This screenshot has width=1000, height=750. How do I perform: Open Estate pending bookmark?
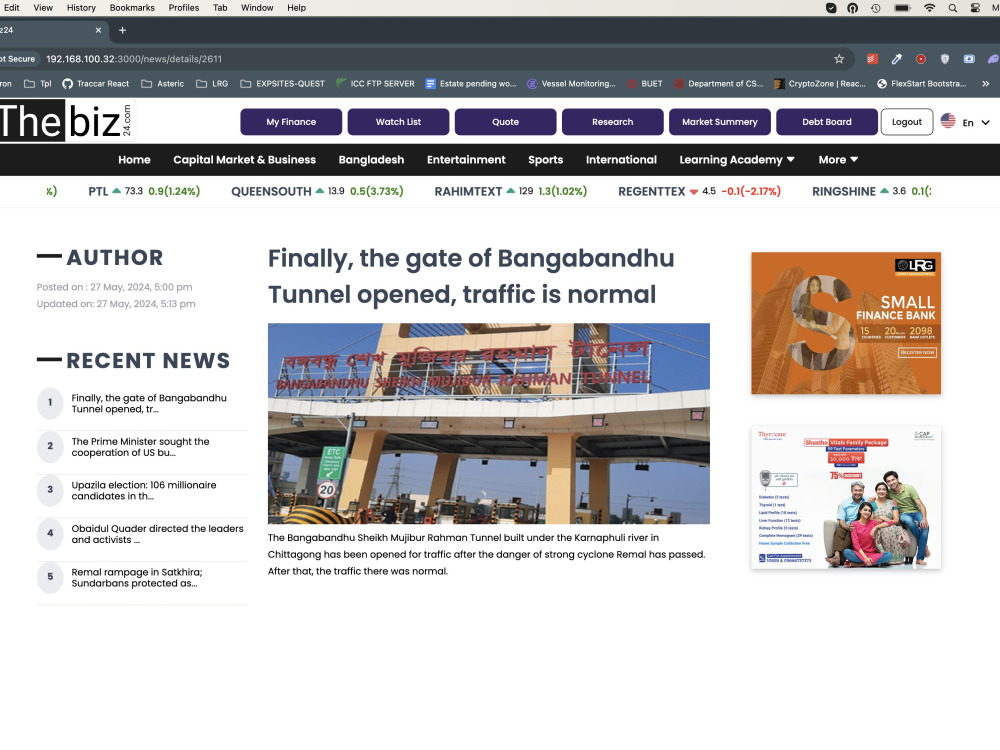click(x=471, y=84)
